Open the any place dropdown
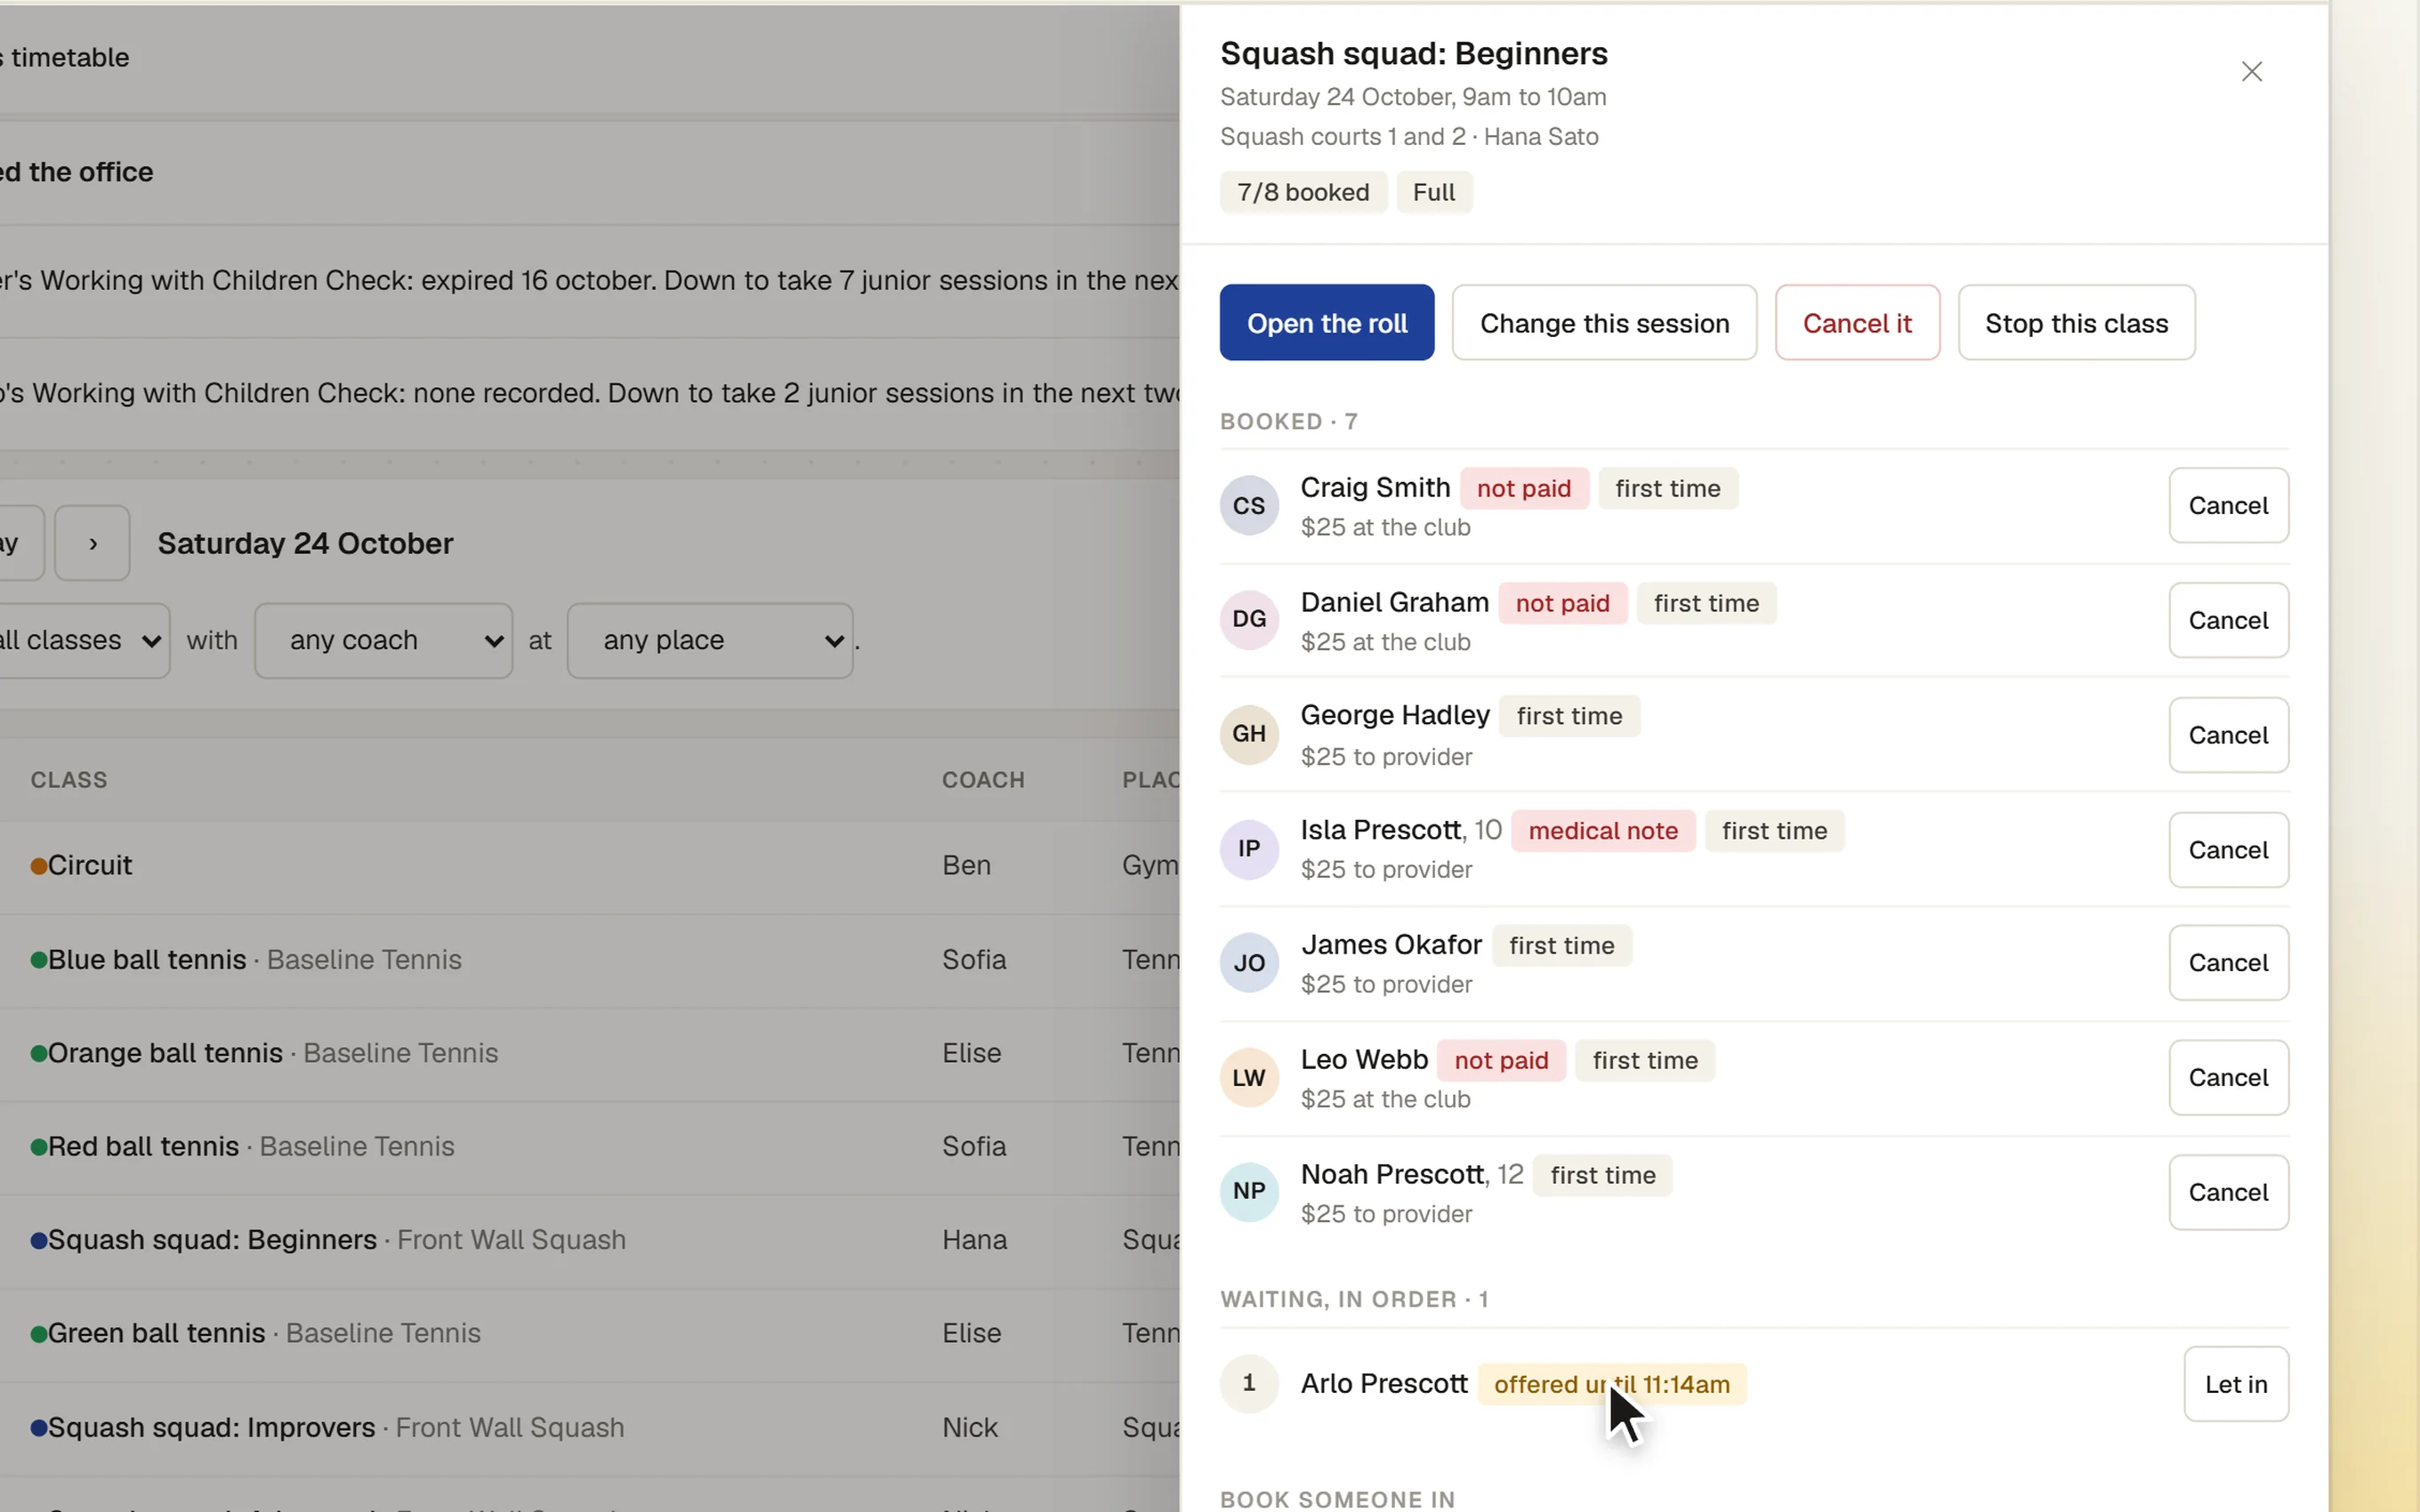This screenshot has width=2420, height=1512. pos(710,641)
